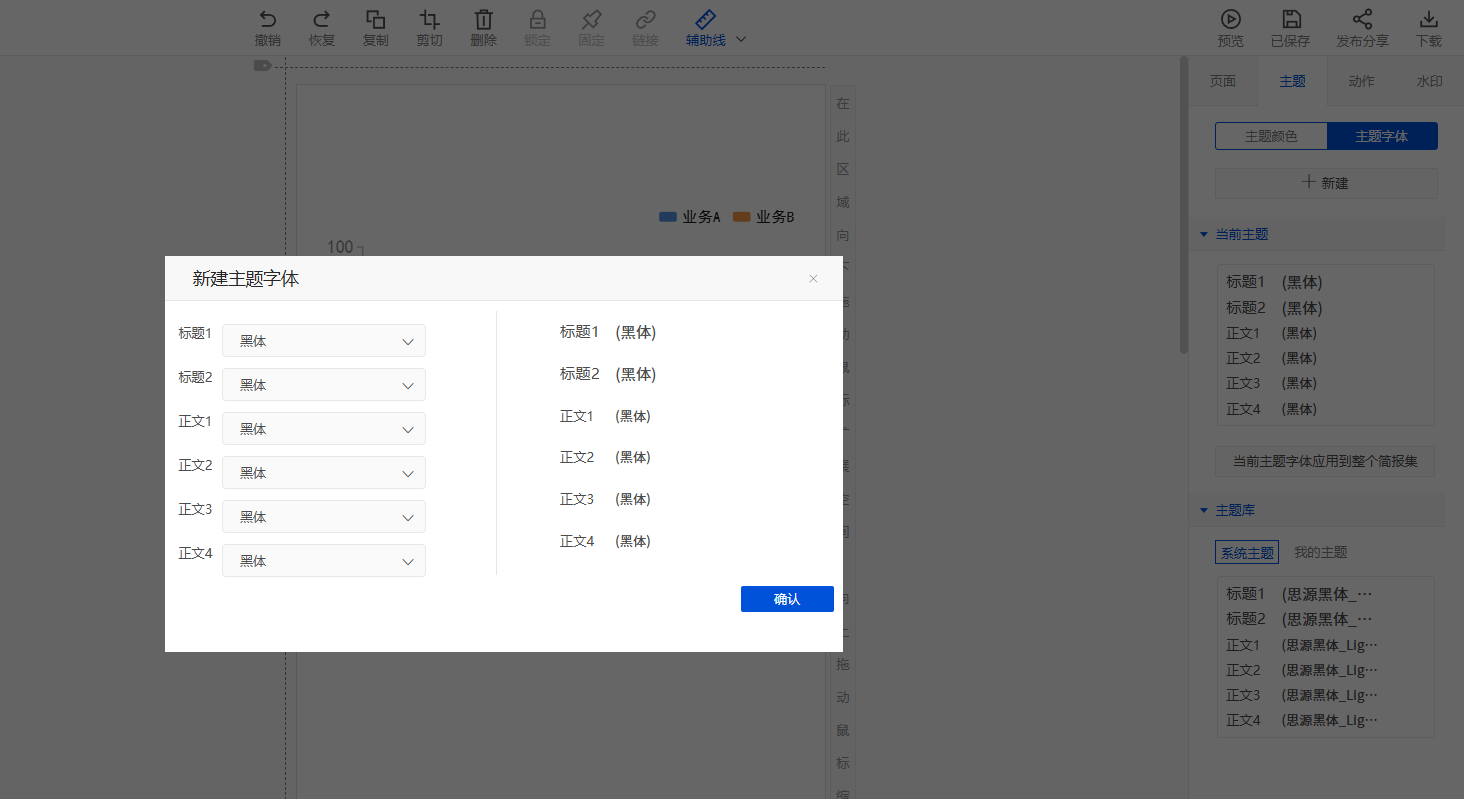Click the Crop/Cut (剪切) toolbar icon
The width and height of the screenshot is (1464, 799).
click(429, 19)
